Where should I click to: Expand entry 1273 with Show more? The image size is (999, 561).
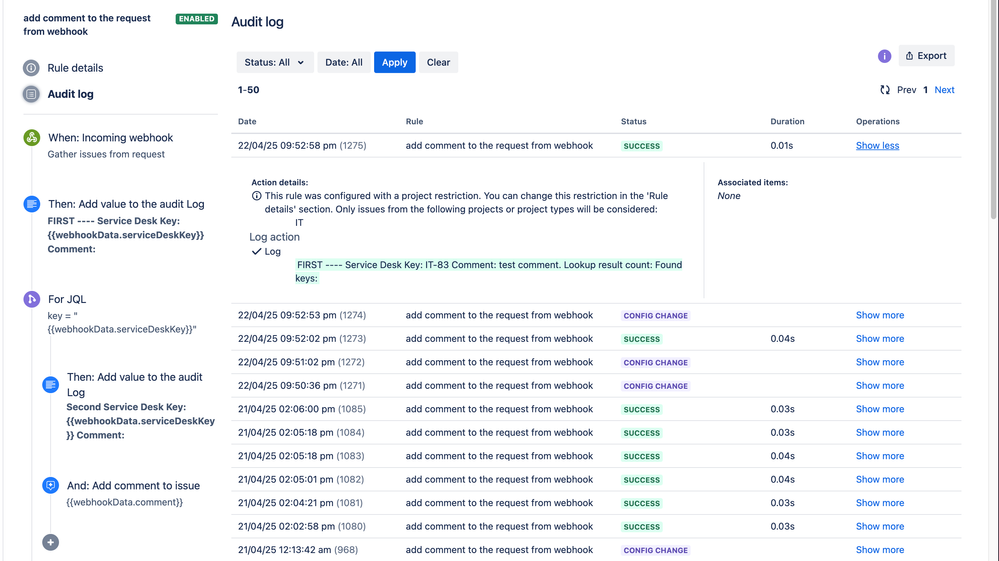(880, 339)
